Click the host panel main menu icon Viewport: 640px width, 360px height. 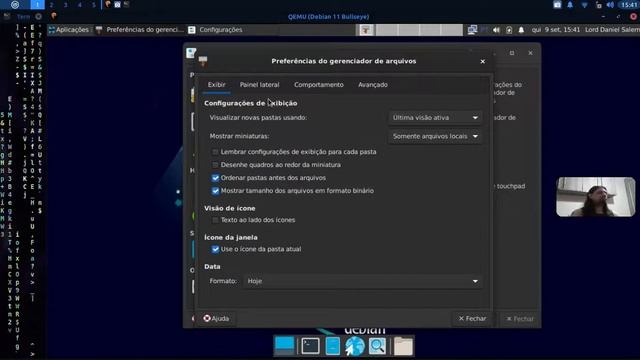pos(15,5)
